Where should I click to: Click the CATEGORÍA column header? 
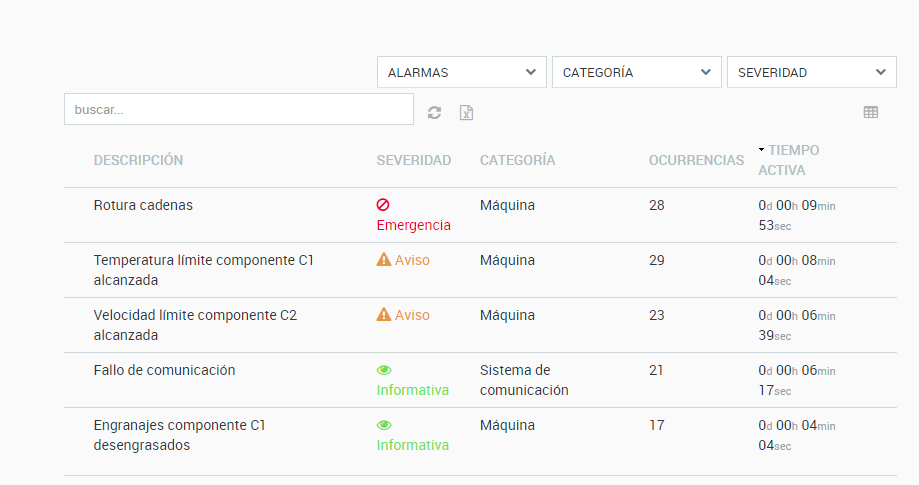click(x=517, y=160)
